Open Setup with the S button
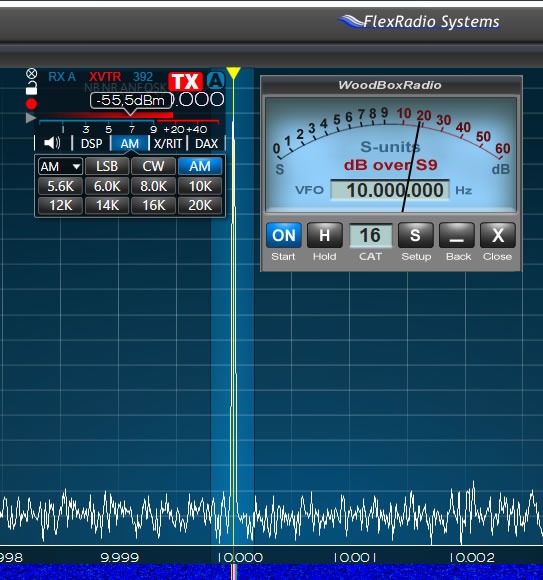Screen dimensions: 543x580 (415, 235)
